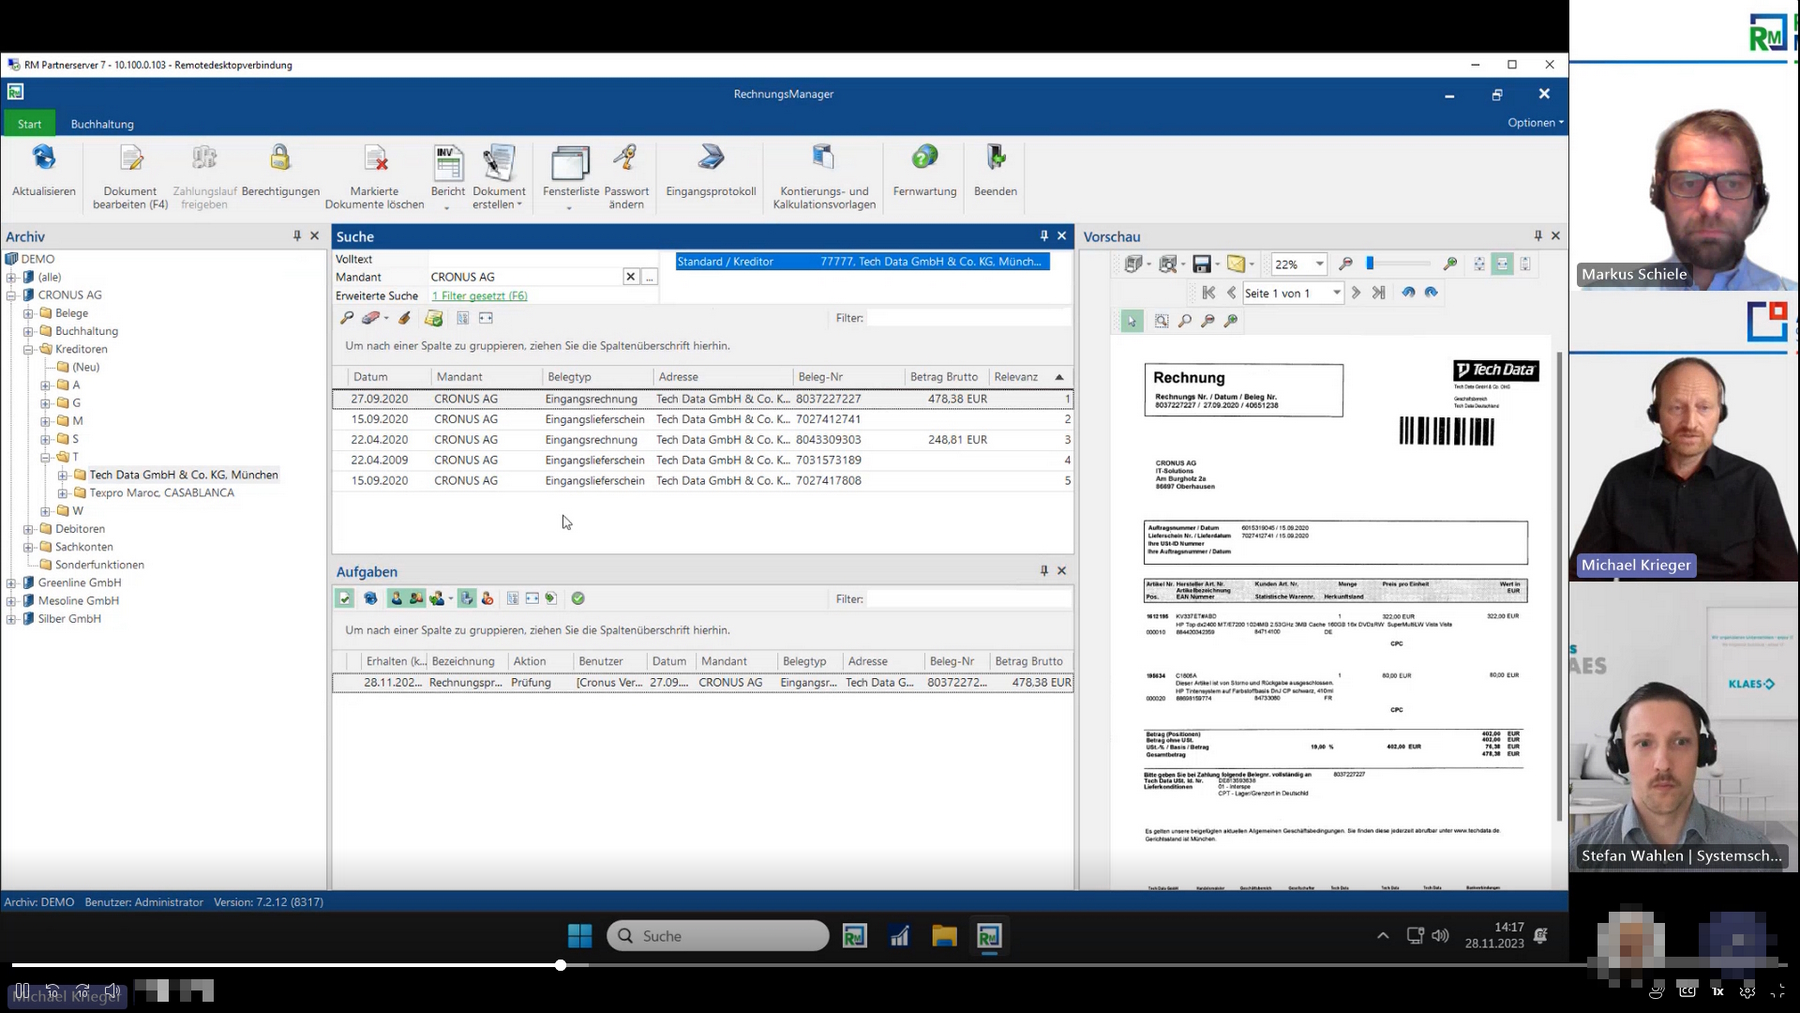This screenshot has width=1800, height=1013.
Task: Click the print icon in Vorschau toolbar
Action: point(1133,264)
